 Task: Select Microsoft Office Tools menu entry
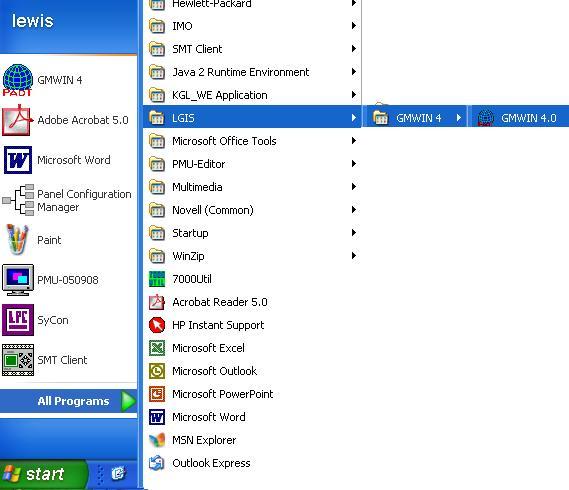pyautogui.click(x=252, y=141)
